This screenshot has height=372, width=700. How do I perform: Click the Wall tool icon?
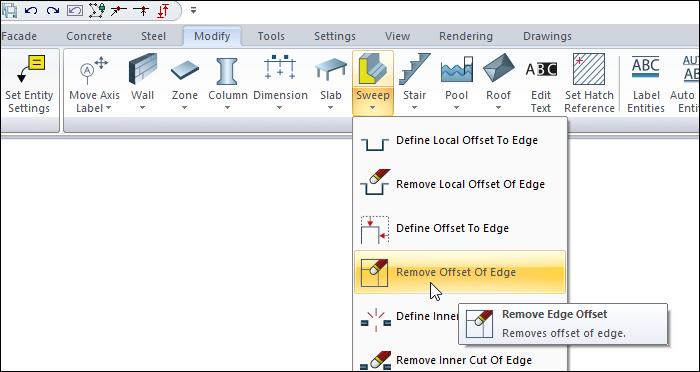tap(143, 69)
